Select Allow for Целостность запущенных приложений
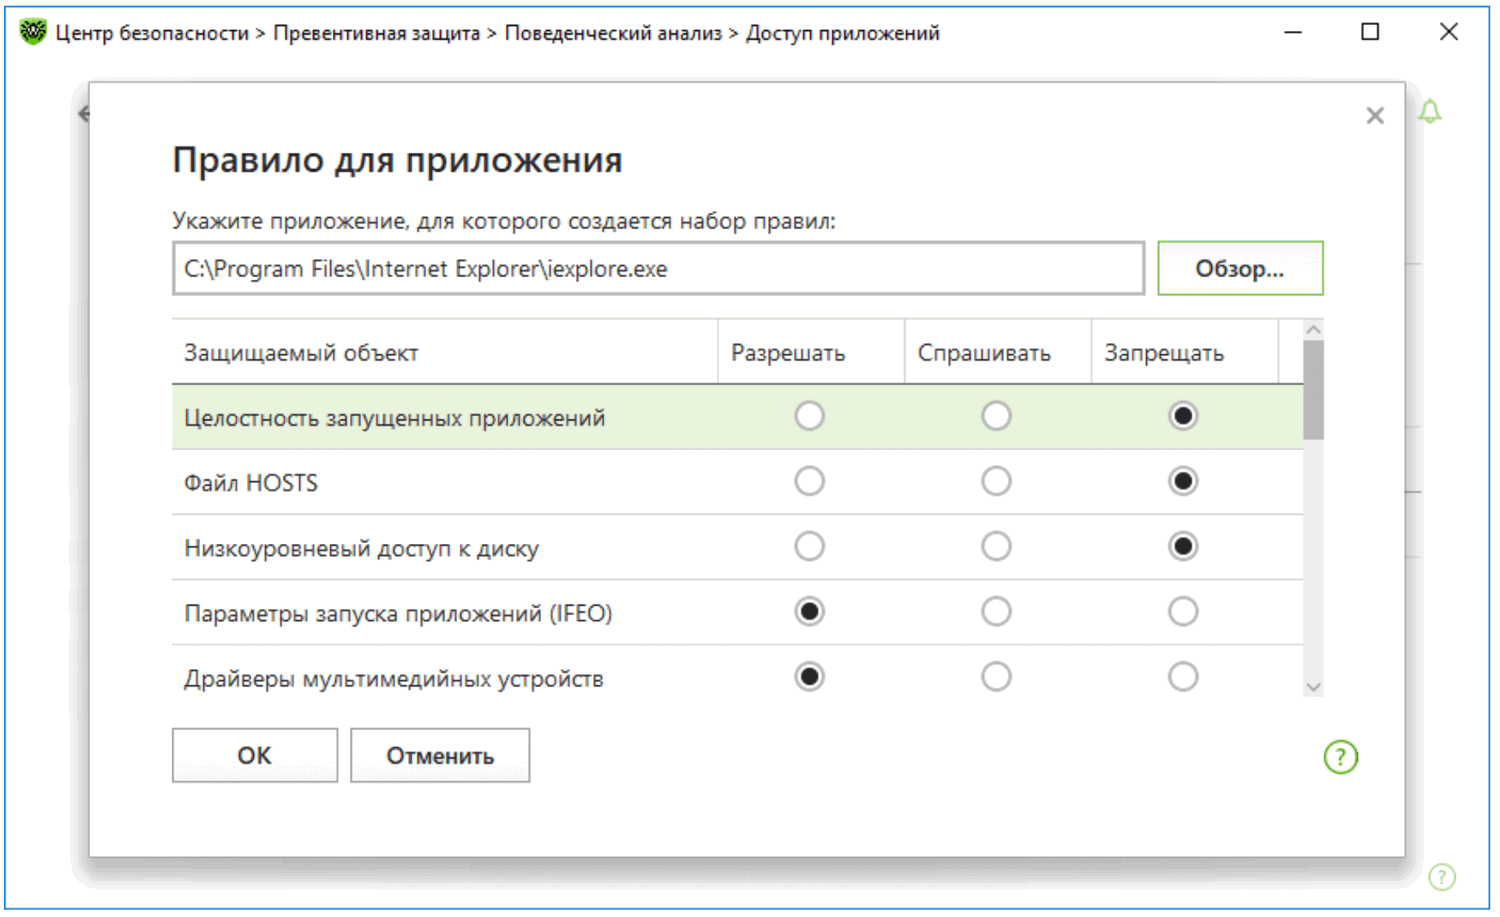This screenshot has width=1500, height=917. coord(809,416)
